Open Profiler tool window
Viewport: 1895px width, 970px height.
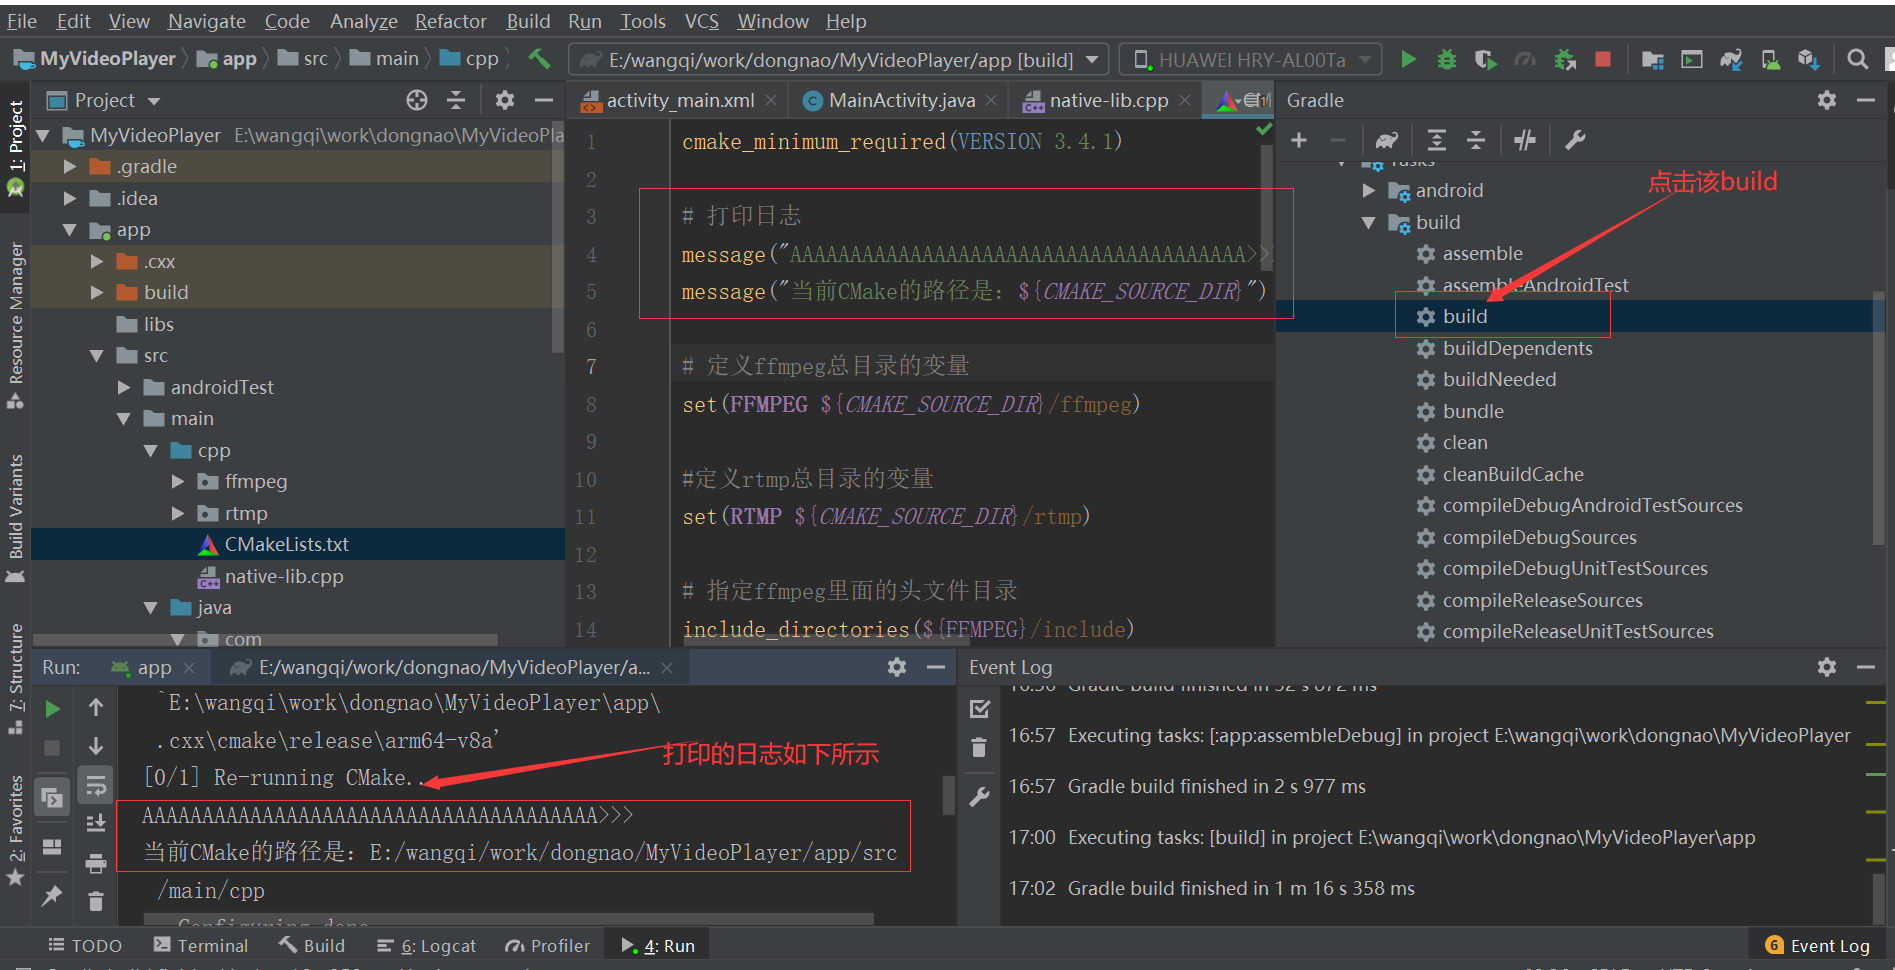click(547, 945)
